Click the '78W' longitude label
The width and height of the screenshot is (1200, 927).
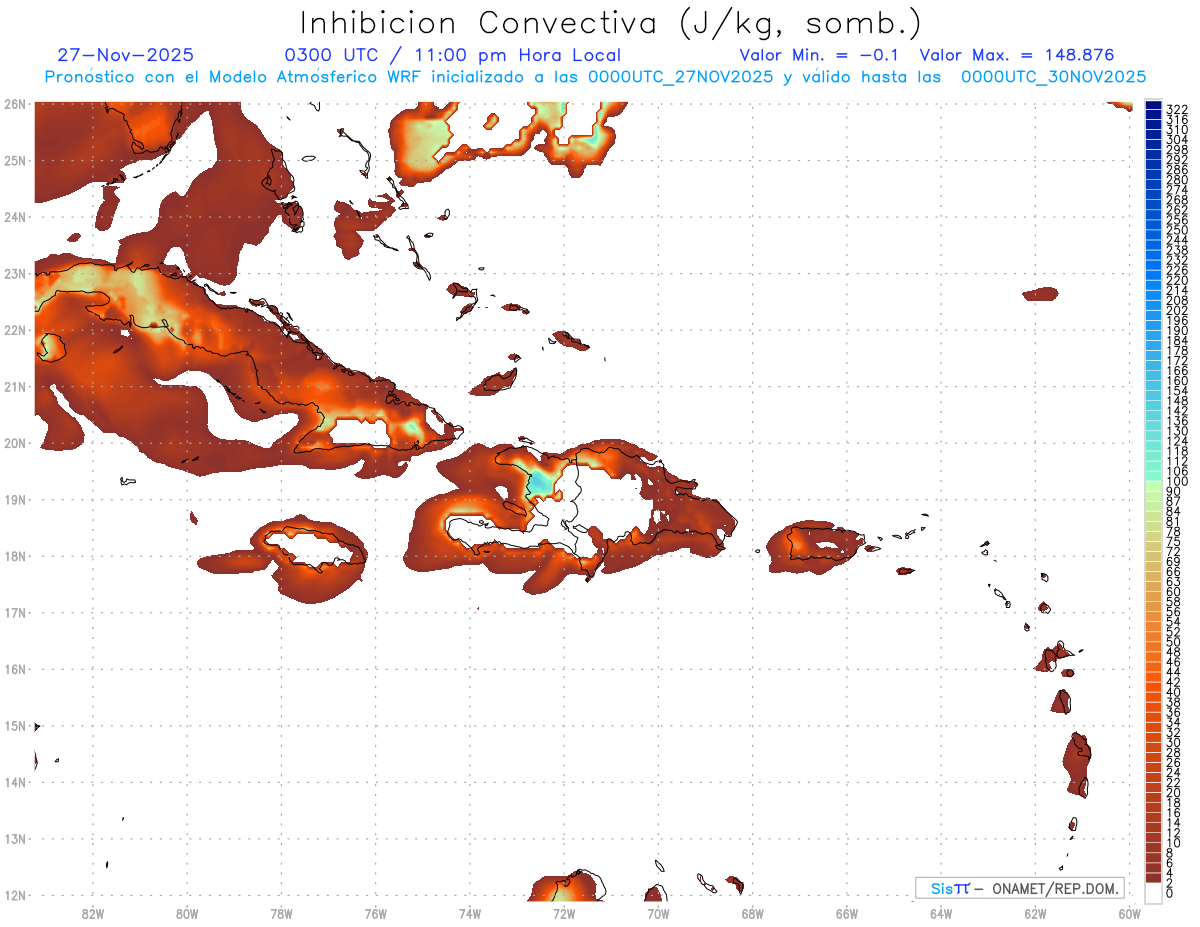[281, 913]
